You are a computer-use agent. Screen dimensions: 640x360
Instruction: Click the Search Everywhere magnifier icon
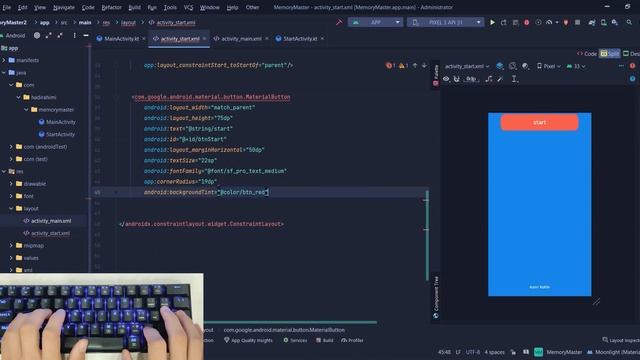[629, 22]
